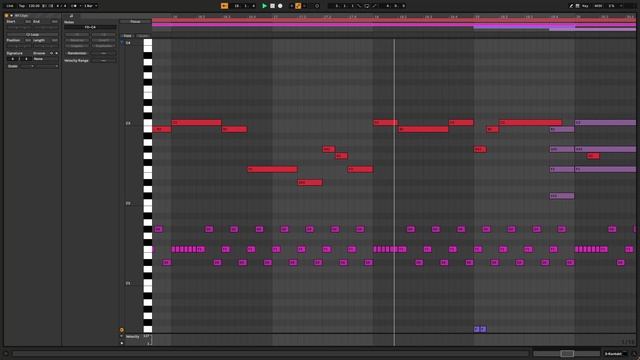Screen dimensions: 640x360
Task: Click the F0-C4 note range field
Action: (90, 27)
